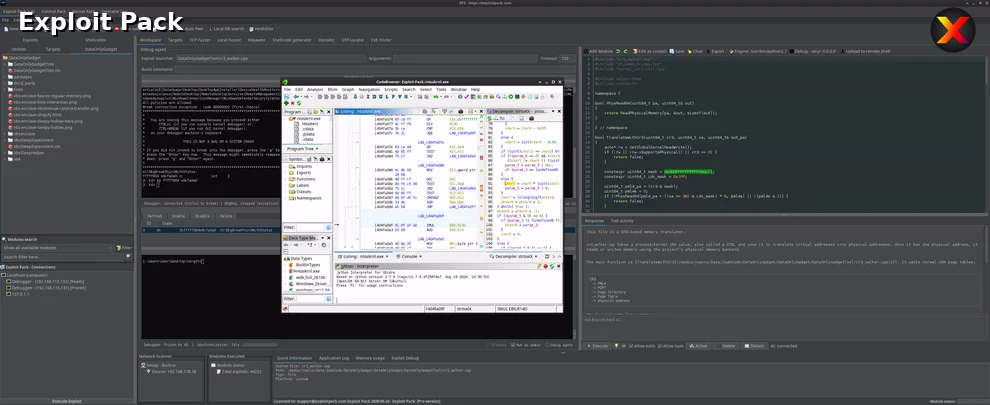Expand Imports in Symbol Tree
This screenshot has width=990, height=405.
285,167
